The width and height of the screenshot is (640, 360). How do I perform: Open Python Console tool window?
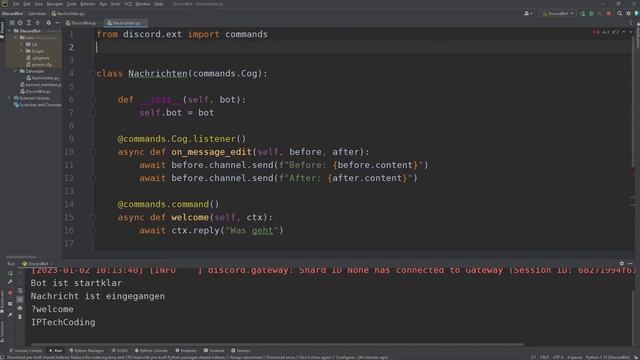[151, 351]
